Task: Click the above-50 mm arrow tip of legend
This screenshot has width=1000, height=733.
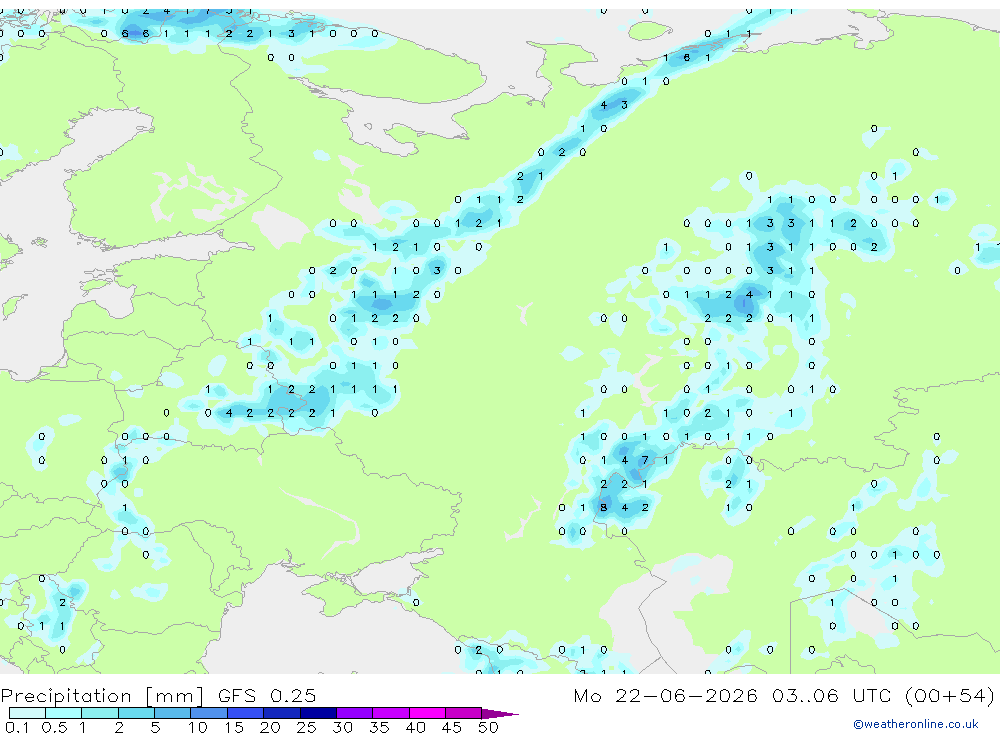Action: 500,713
